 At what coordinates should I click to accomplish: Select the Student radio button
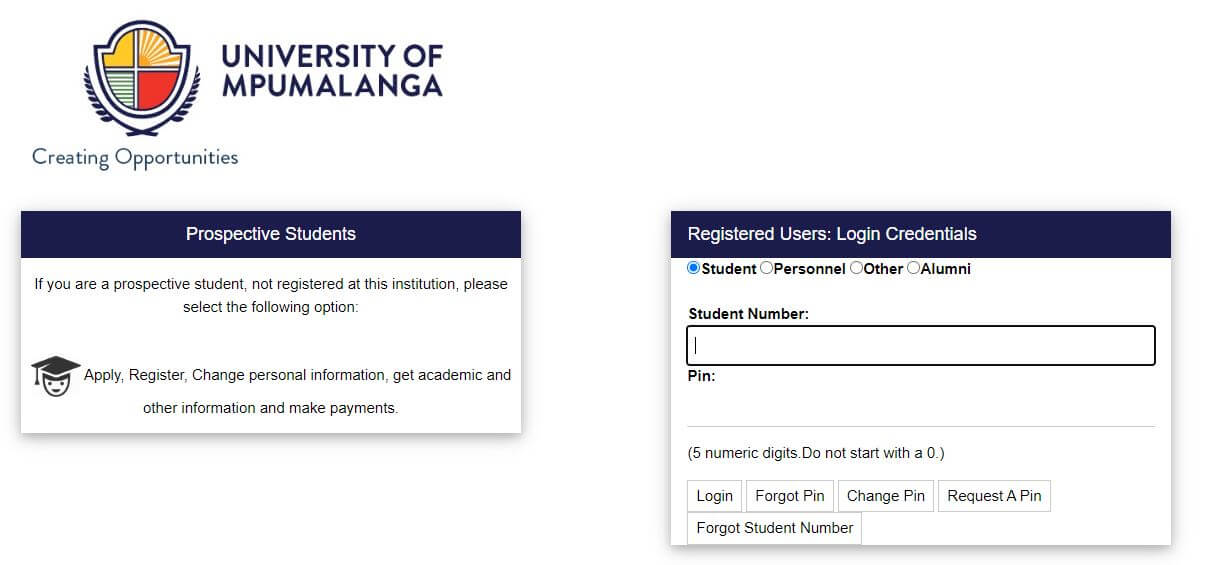click(694, 268)
